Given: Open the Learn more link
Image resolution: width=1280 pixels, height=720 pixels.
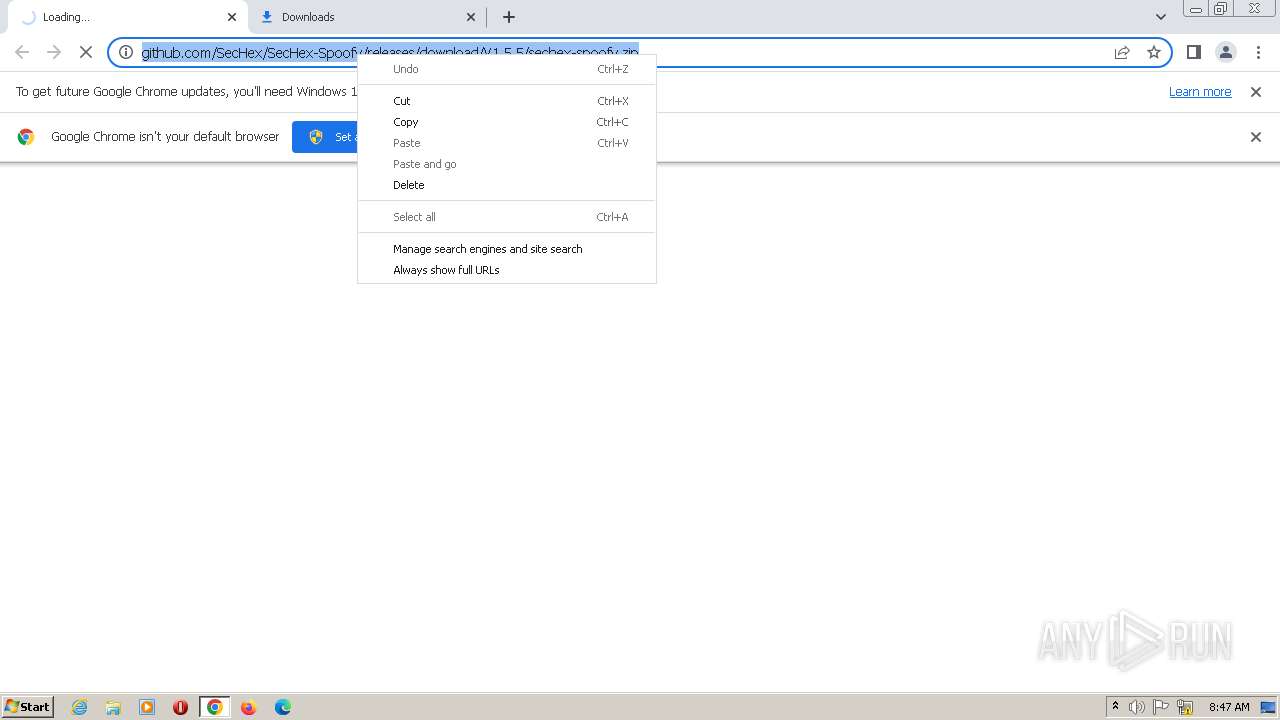Looking at the screenshot, I should [1200, 92].
